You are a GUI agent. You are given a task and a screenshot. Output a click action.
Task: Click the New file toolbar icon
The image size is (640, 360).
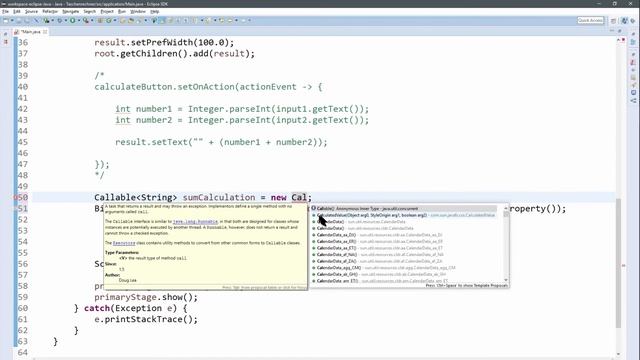click(x=5, y=20)
